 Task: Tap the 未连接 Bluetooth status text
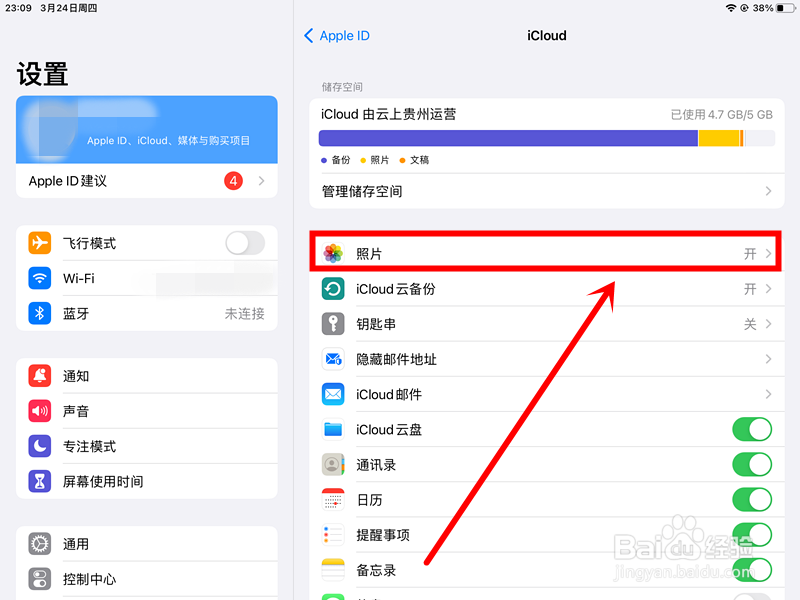tap(245, 313)
